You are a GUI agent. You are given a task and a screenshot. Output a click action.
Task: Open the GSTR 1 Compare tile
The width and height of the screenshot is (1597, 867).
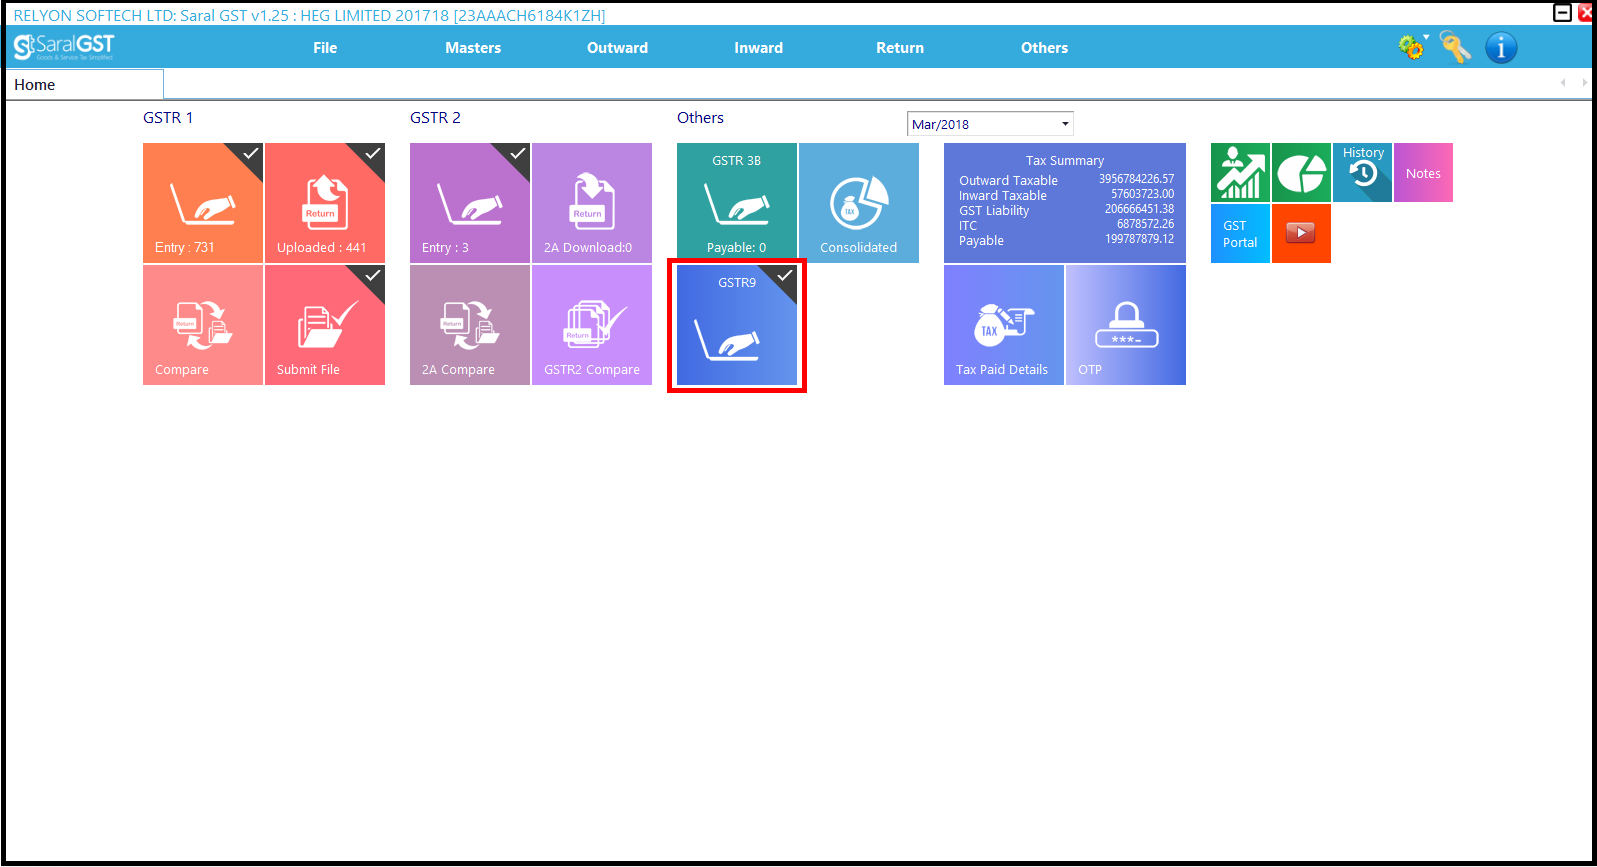(203, 325)
